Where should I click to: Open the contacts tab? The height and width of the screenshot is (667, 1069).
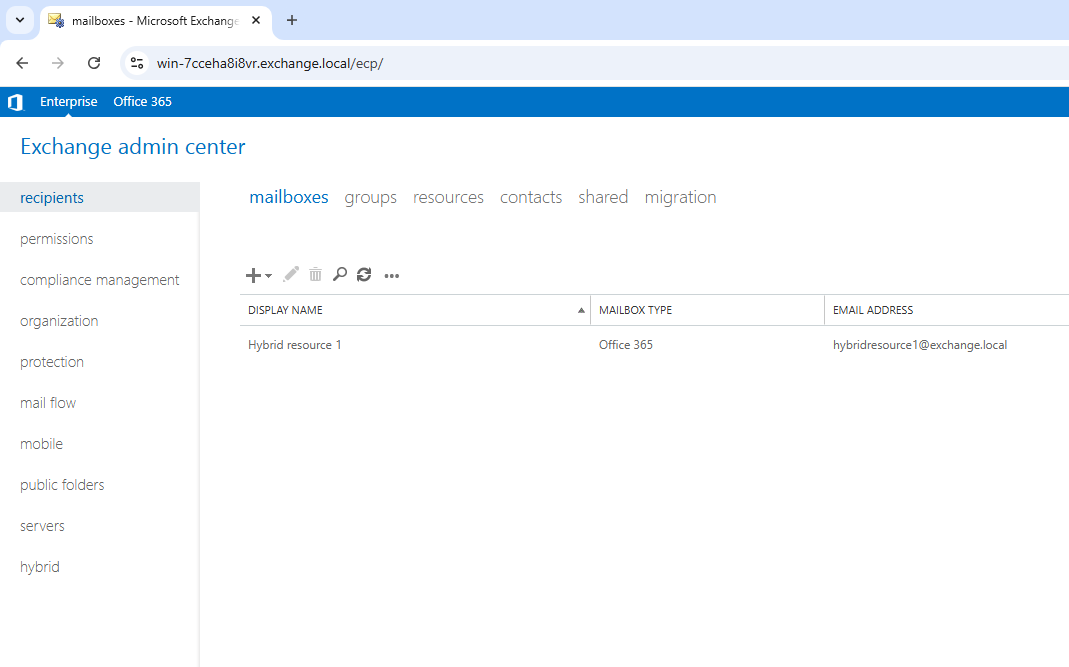click(531, 197)
